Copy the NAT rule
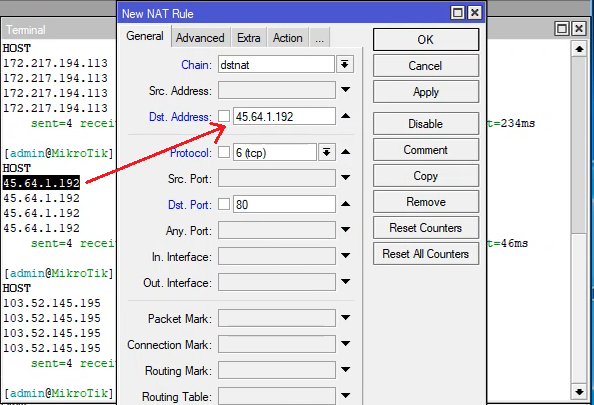Viewport: 594px width, 405px height. (x=426, y=176)
